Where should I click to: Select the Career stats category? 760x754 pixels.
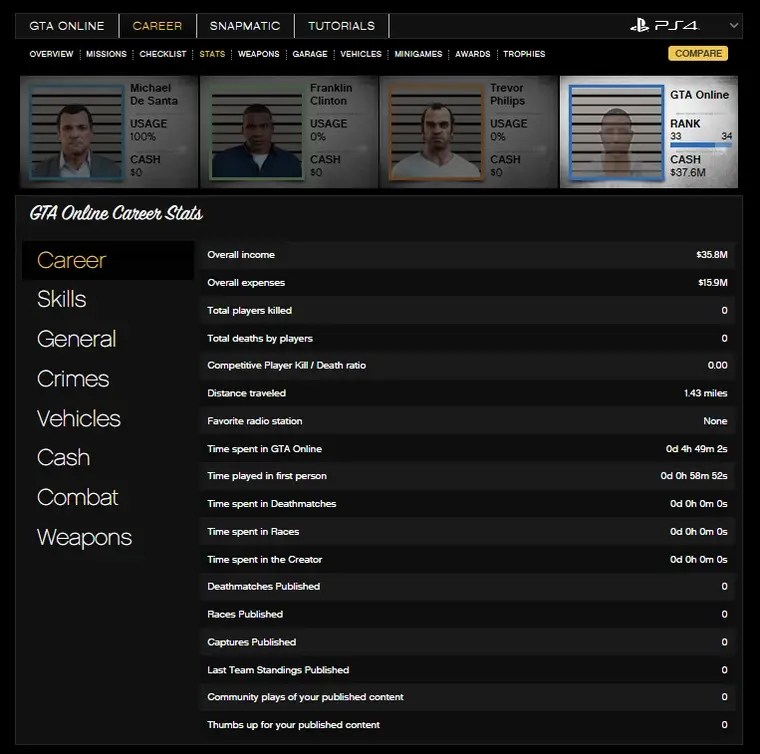(108, 260)
